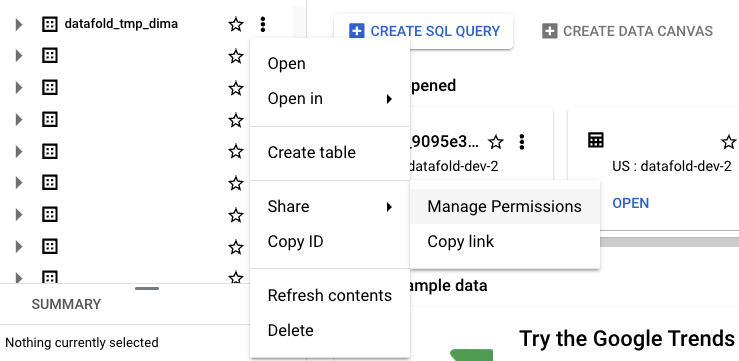The height and width of the screenshot is (361, 739).
Task: Expand the datafold_tmp_dima dataset tree
Action: click(x=19, y=24)
